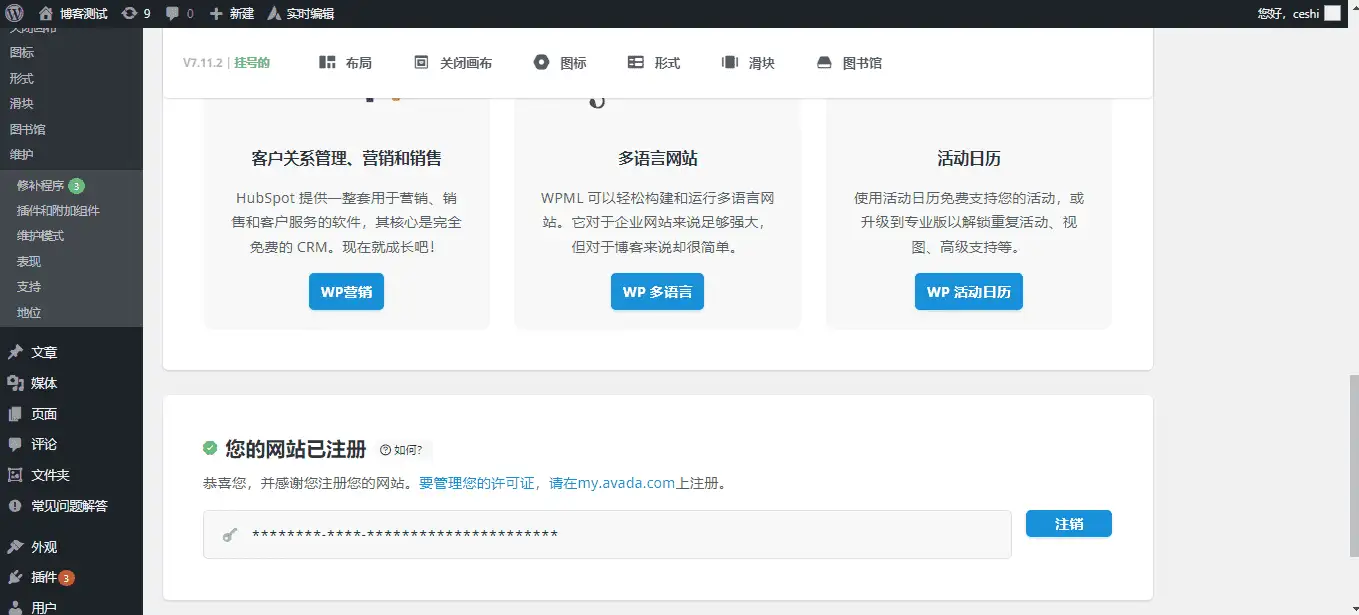Select the 滑块 tab in Avada header
Image resolution: width=1359 pixels, height=615 pixels.
point(748,63)
